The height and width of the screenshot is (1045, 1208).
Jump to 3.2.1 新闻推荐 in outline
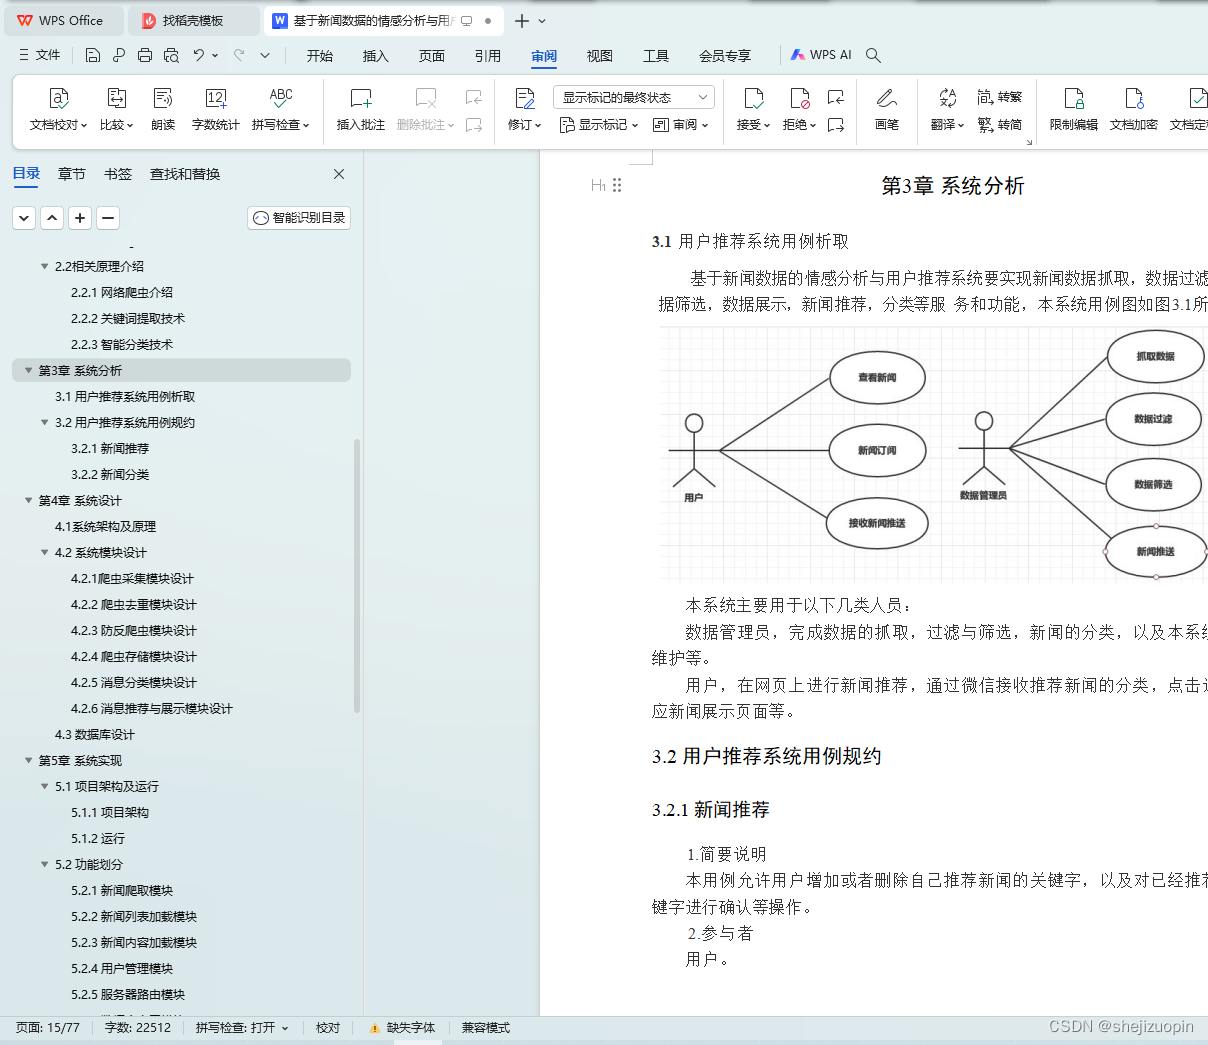coord(110,448)
